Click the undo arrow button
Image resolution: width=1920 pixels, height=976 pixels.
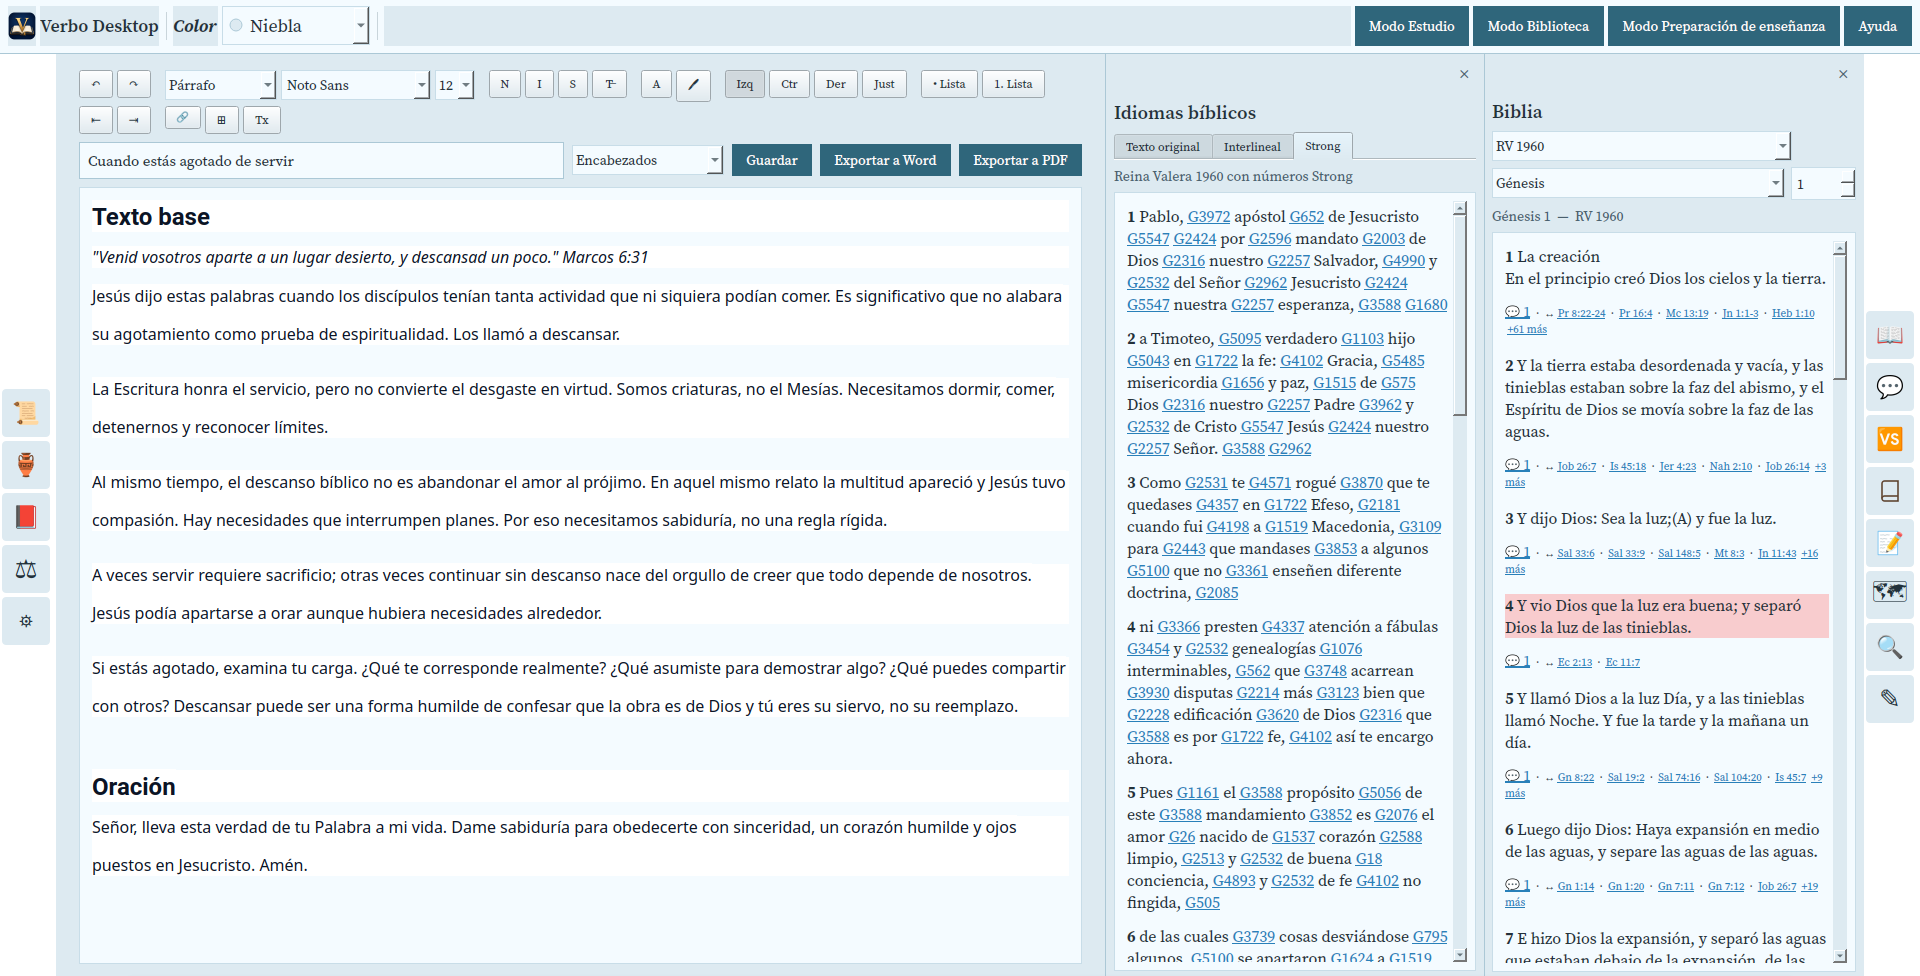click(x=96, y=84)
